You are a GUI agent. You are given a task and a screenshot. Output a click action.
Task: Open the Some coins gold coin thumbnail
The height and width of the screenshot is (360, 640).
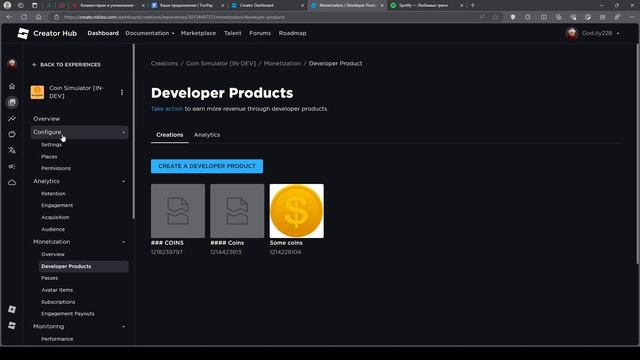[297, 211]
